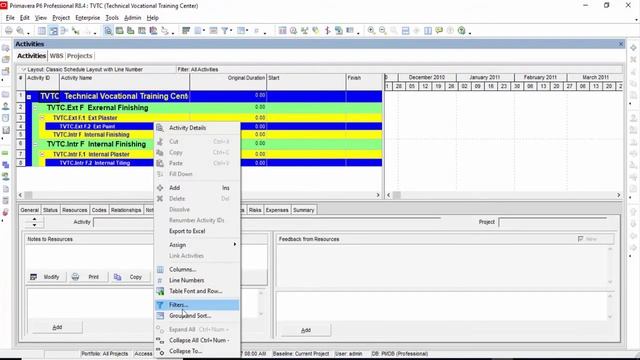
Task: Click Gantt chart scroll right arrow
Action: click(619, 195)
